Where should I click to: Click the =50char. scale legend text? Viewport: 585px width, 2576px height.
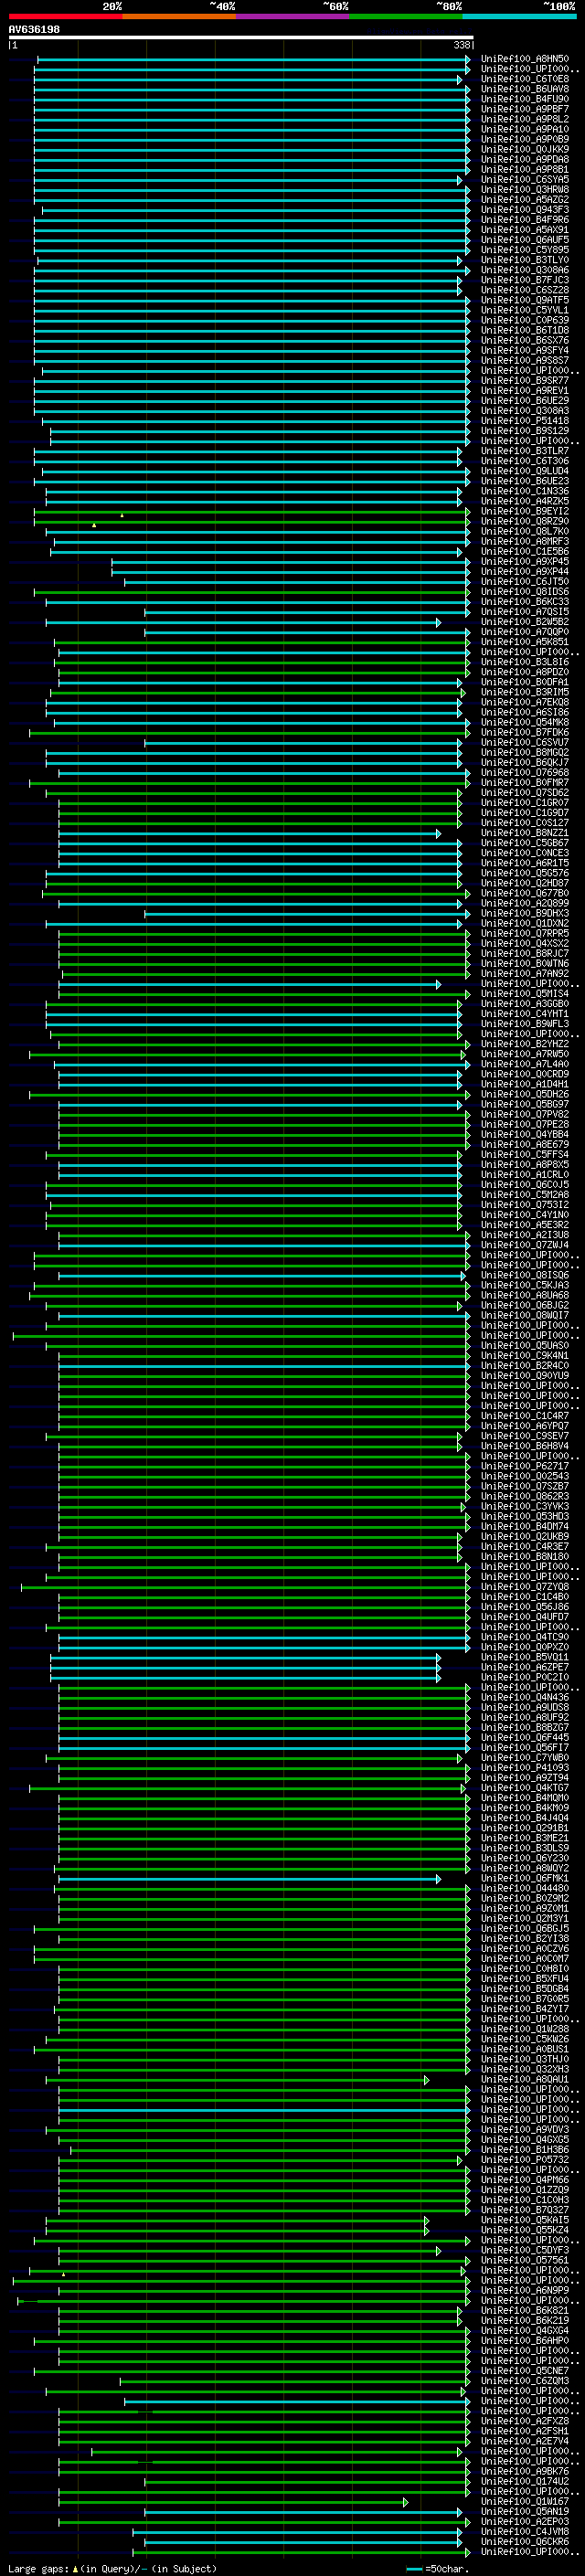447,2569
